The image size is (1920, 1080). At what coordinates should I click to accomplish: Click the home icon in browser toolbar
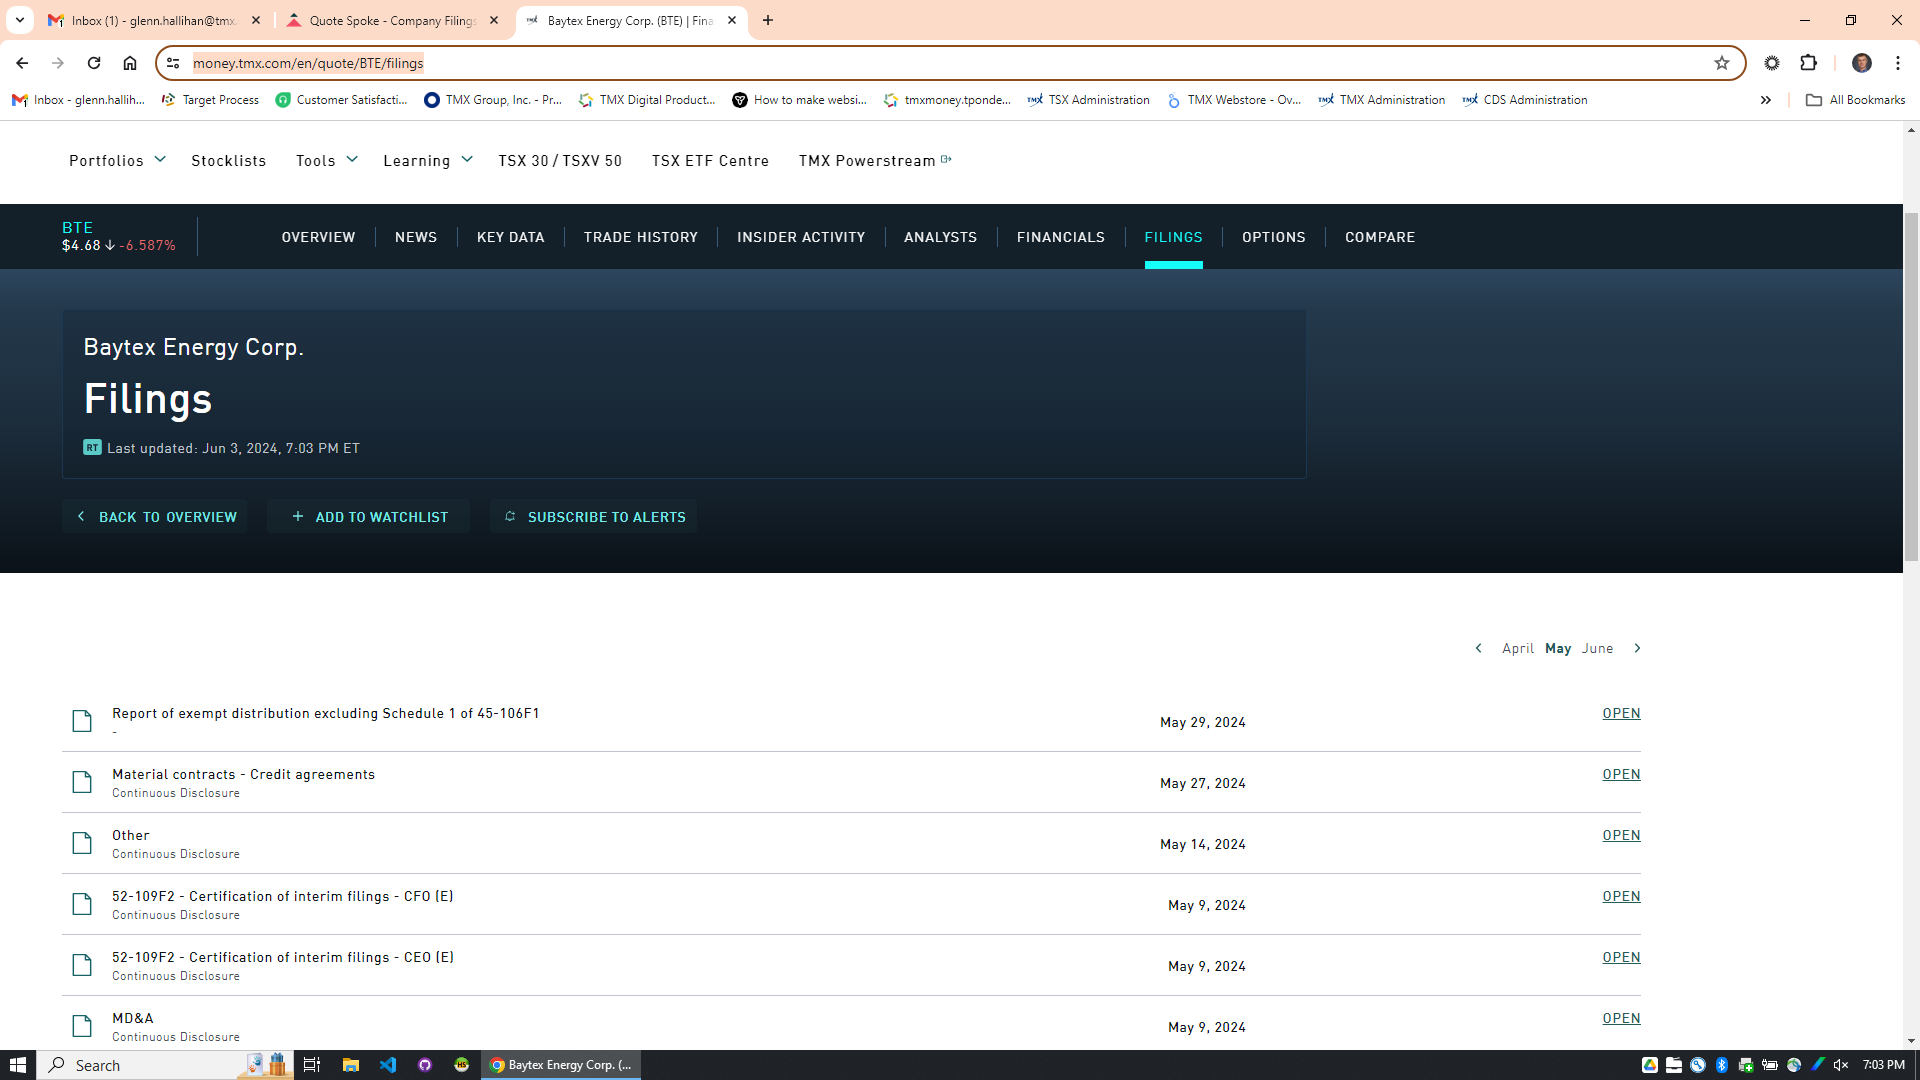pyautogui.click(x=130, y=63)
